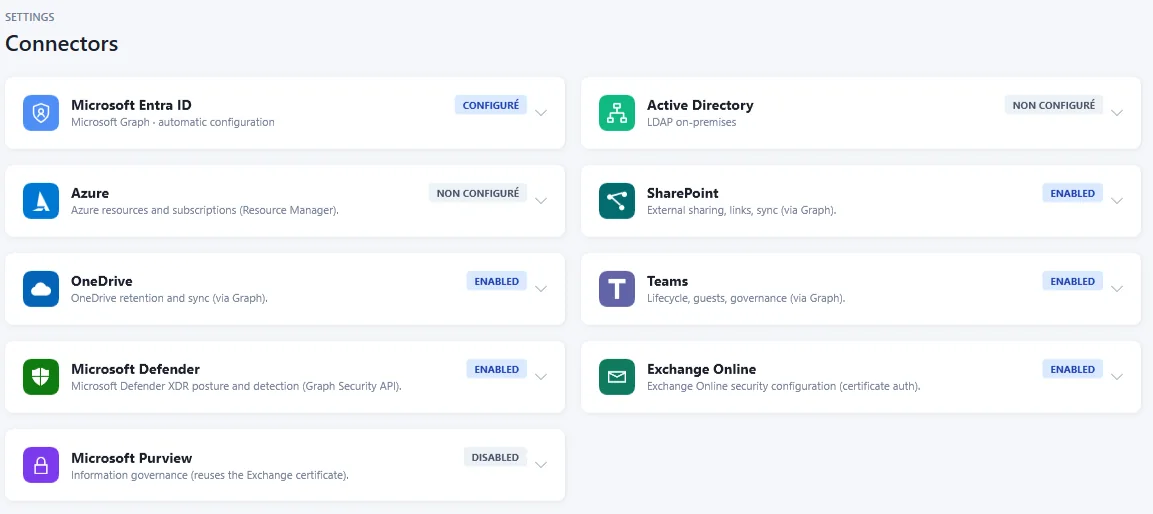
Task: Select the SharePoint connector title
Action: (x=682, y=193)
